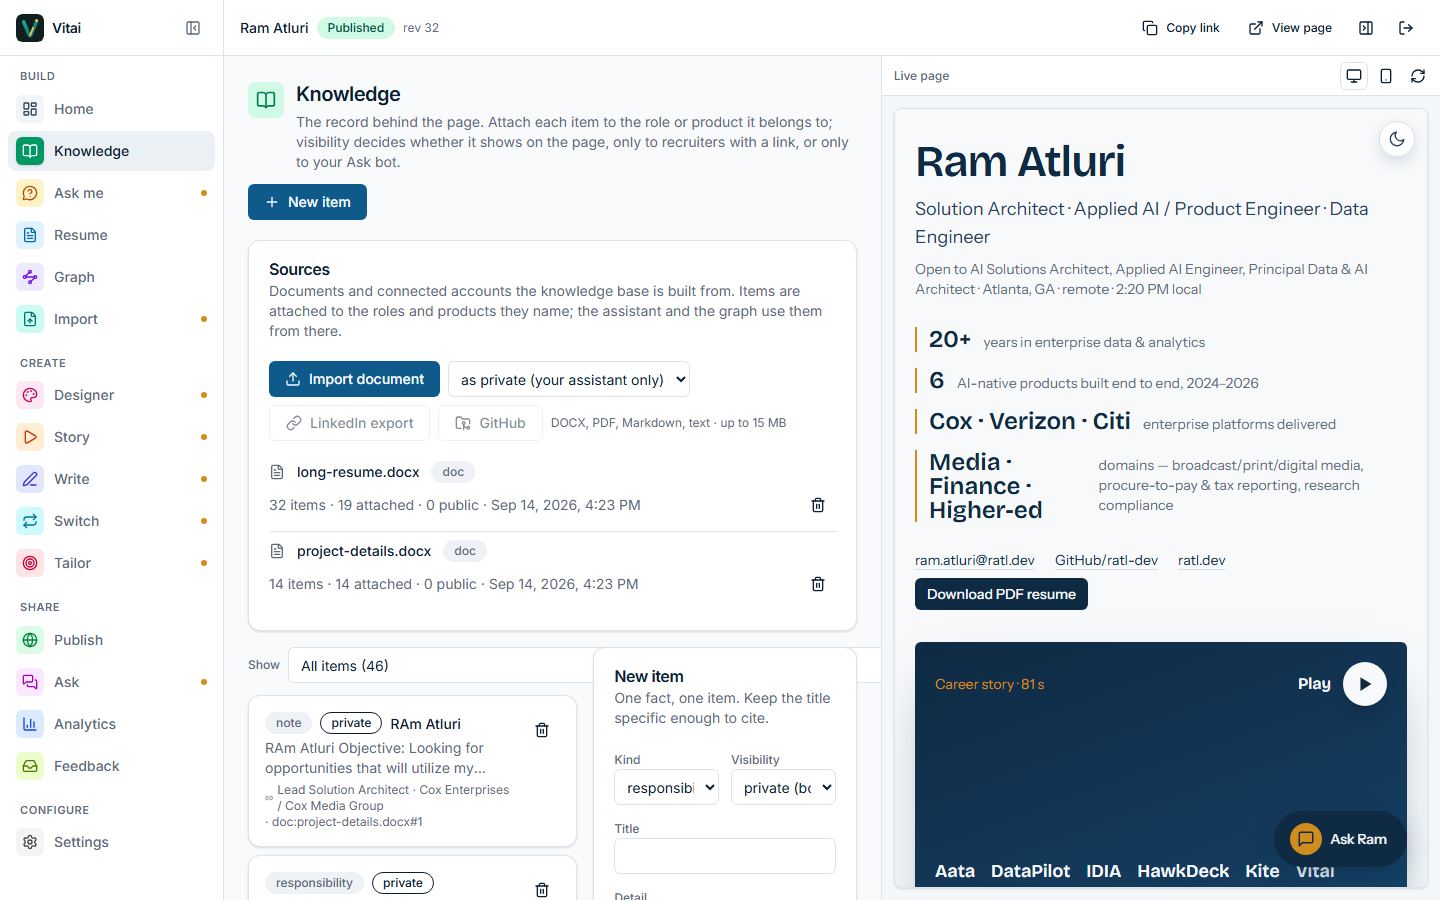Open the All items (46) filter
This screenshot has height=900, width=1440.
[440, 666]
